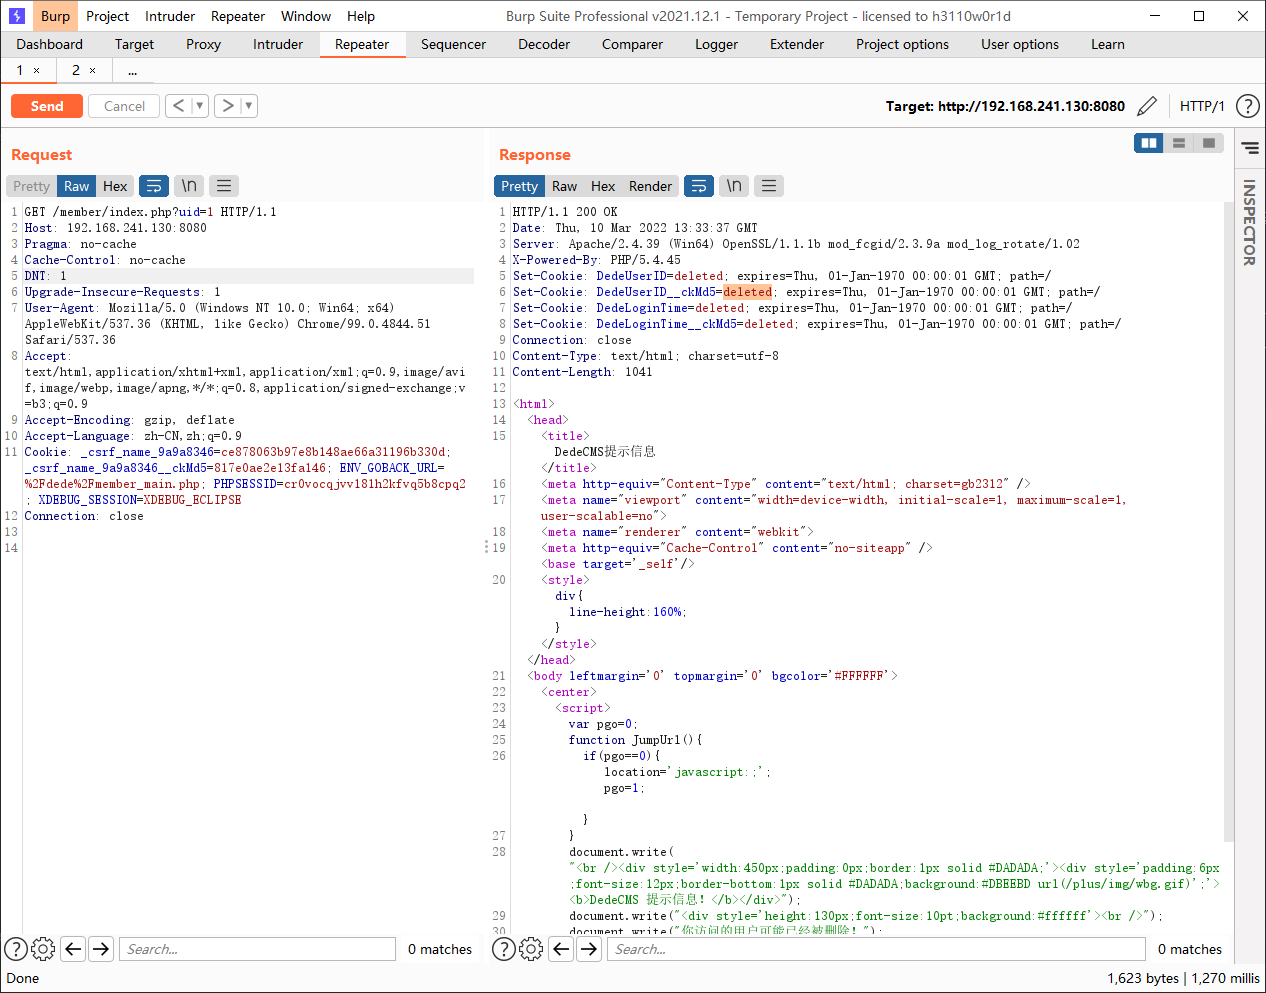Click the orange Send button

47,106
